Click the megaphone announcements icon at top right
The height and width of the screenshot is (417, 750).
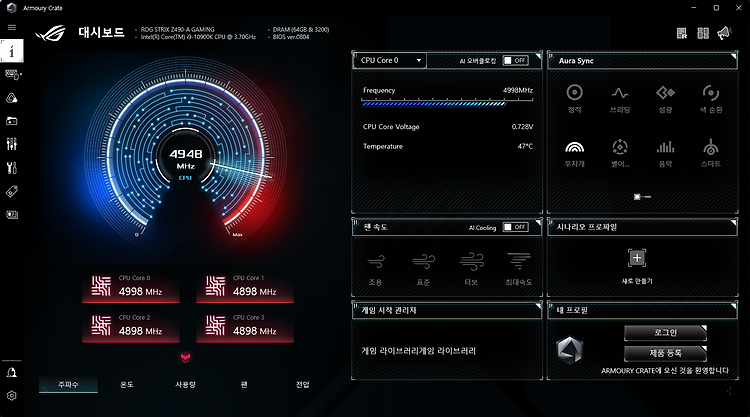724,33
